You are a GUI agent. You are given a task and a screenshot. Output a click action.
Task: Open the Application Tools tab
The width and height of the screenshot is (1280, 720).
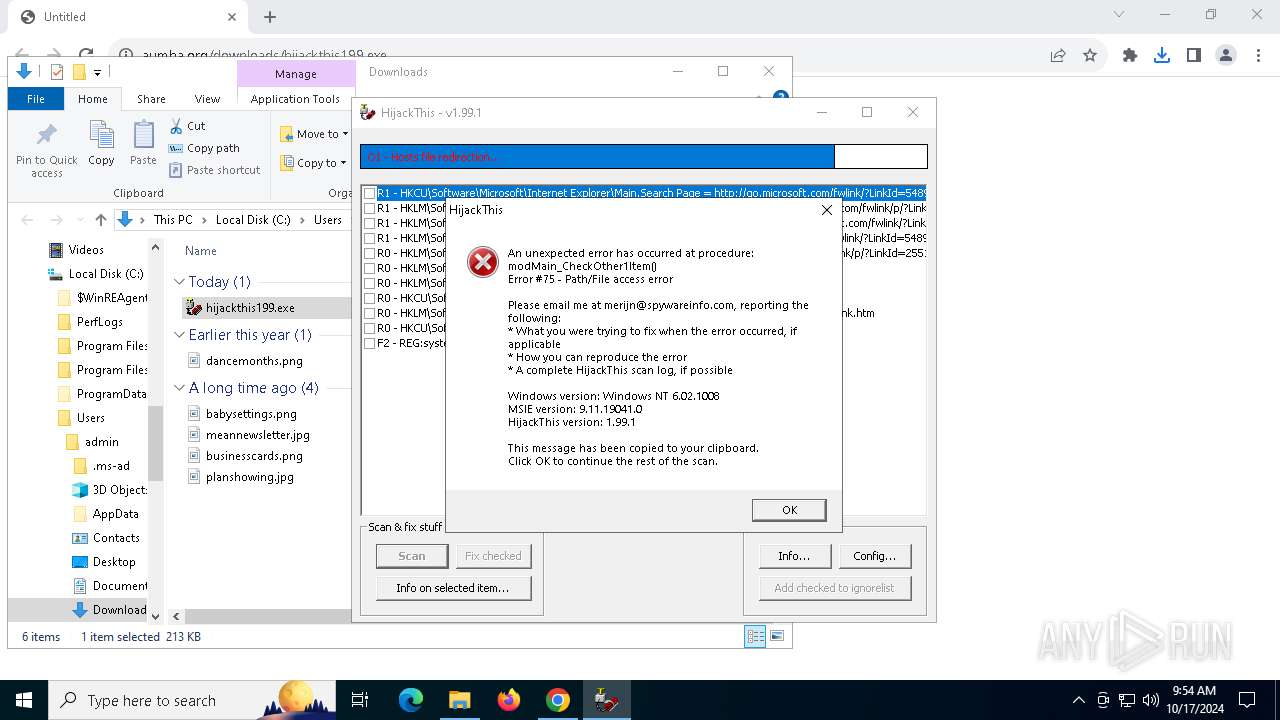(295, 99)
